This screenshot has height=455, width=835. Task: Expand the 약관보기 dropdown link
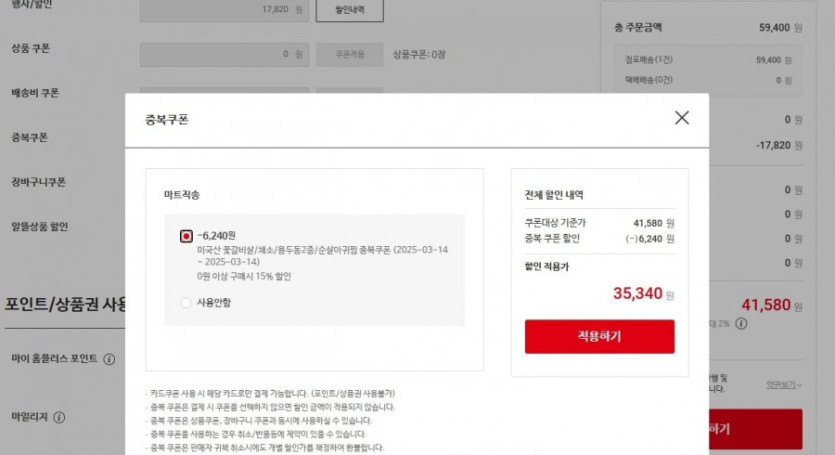point(784,385)
